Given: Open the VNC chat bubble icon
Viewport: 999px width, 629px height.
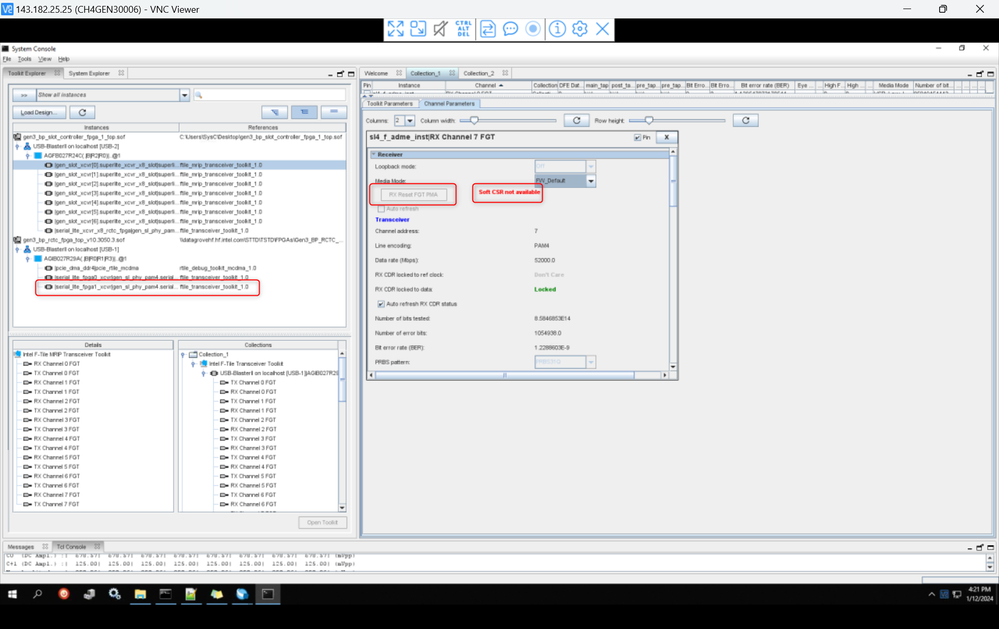Looking at the screenshot, I should (510, 29).
